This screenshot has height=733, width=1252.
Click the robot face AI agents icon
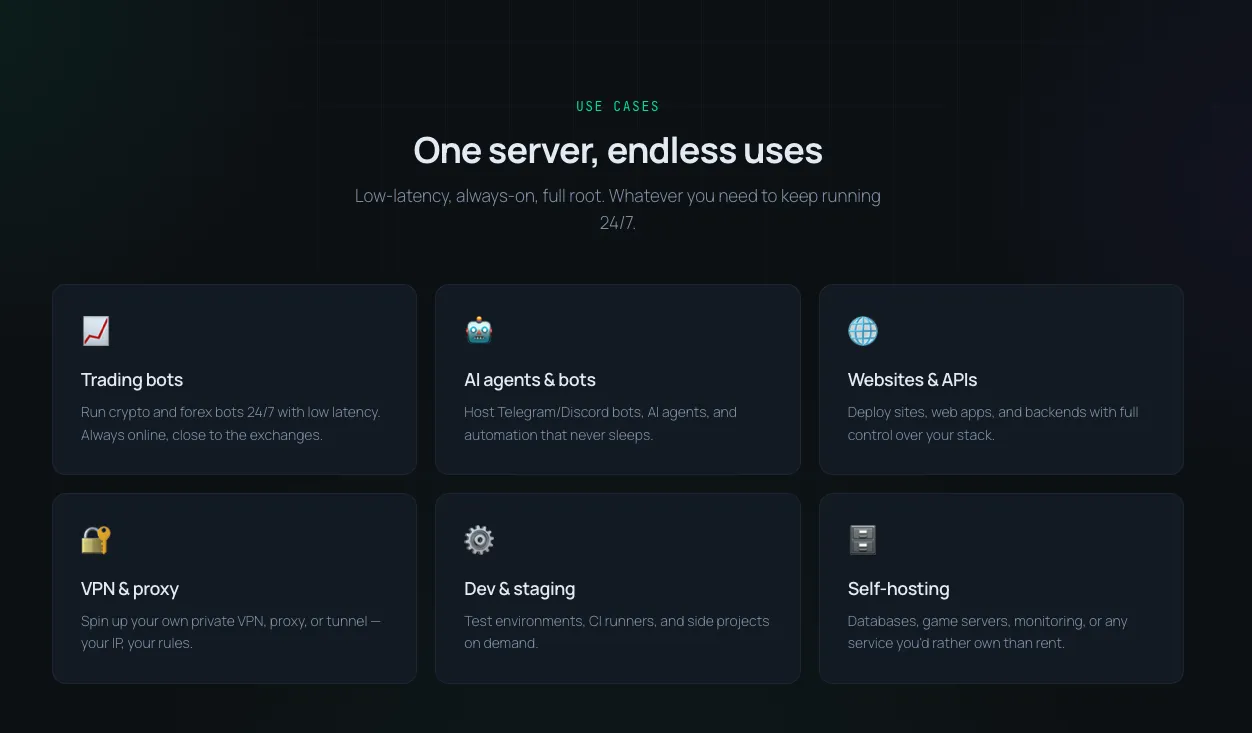(479, 331)
